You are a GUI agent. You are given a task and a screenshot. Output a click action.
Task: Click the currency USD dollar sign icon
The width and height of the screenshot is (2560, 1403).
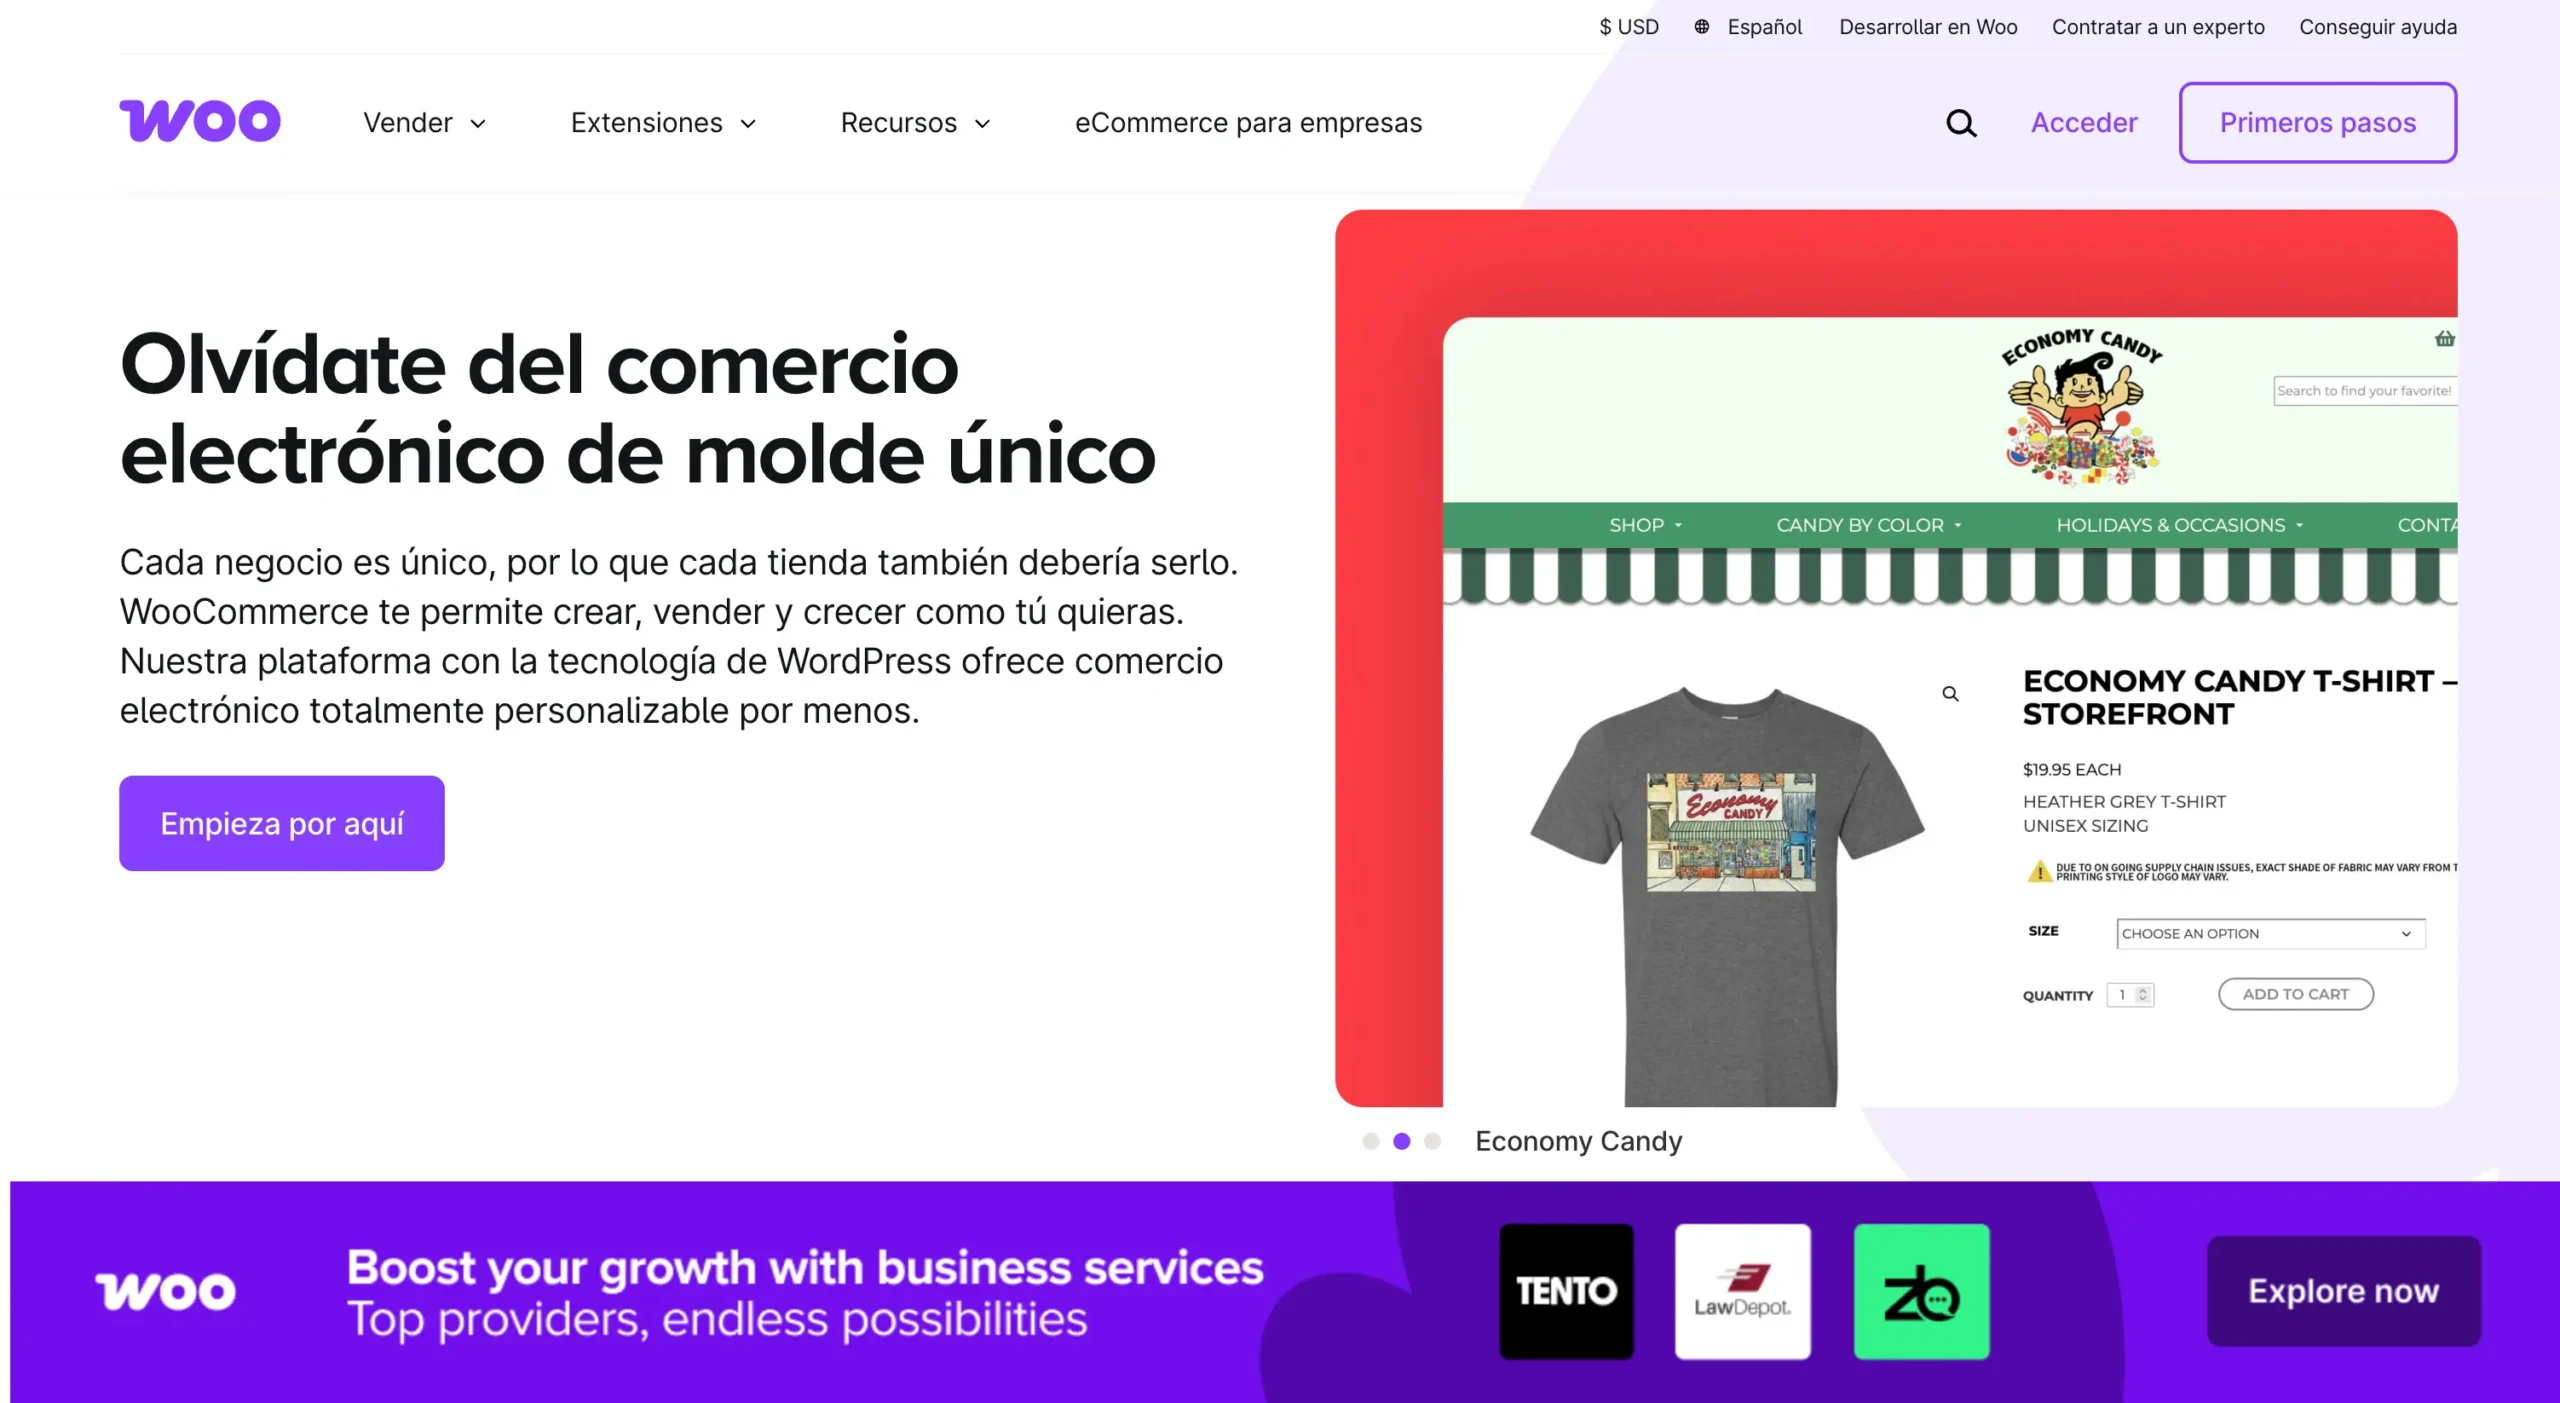[1603, 26]
